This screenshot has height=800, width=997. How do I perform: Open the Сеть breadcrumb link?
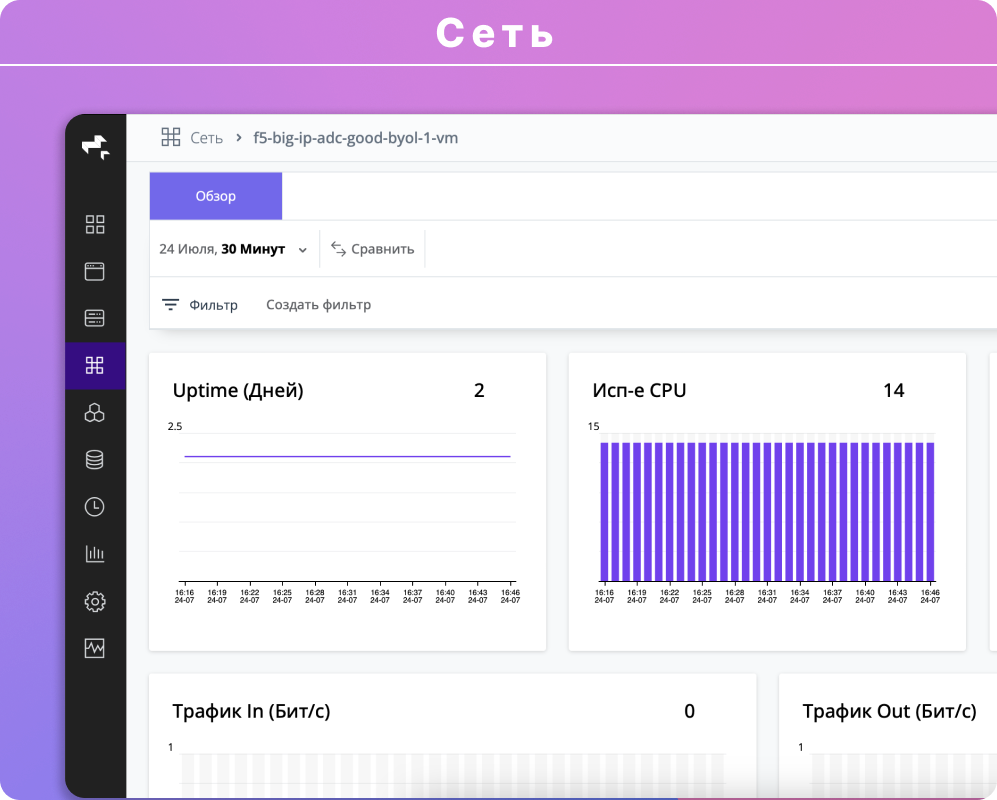[204, 137]
